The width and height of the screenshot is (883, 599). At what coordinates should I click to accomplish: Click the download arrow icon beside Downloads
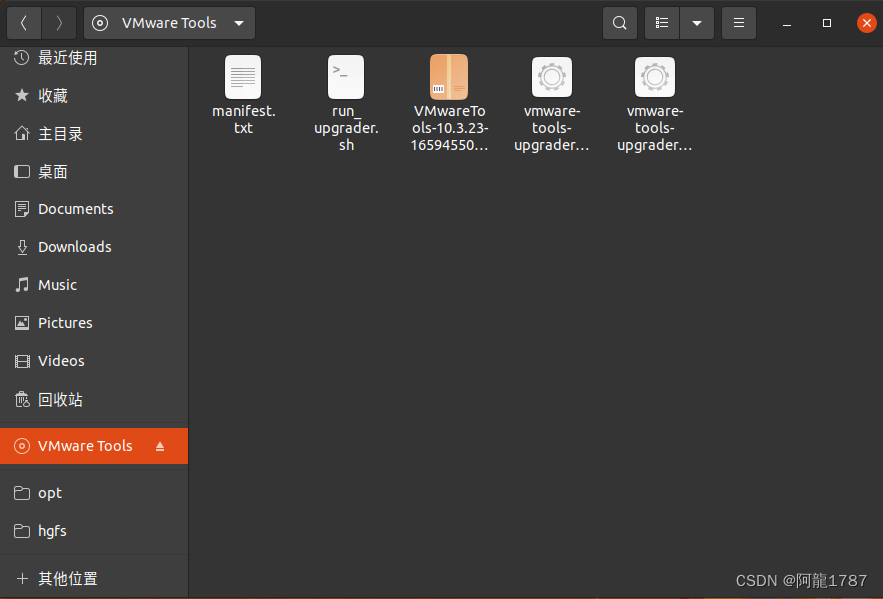pyautogui.click(x=22, y=247)
